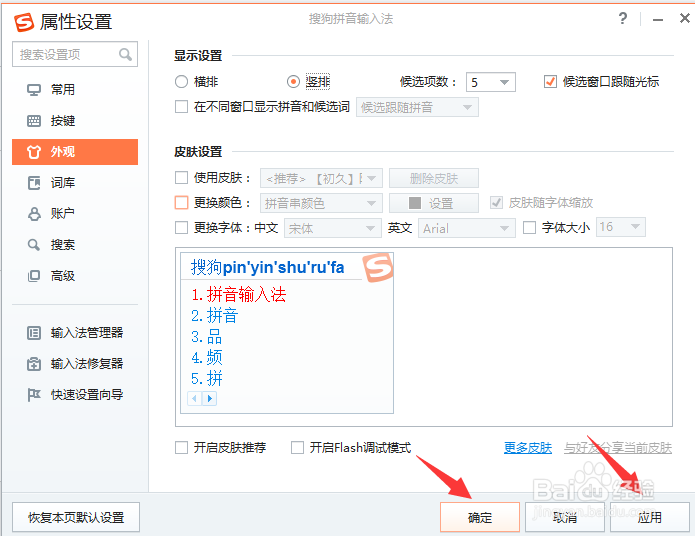Click the stacked-squares icon beside 高级

34,276
